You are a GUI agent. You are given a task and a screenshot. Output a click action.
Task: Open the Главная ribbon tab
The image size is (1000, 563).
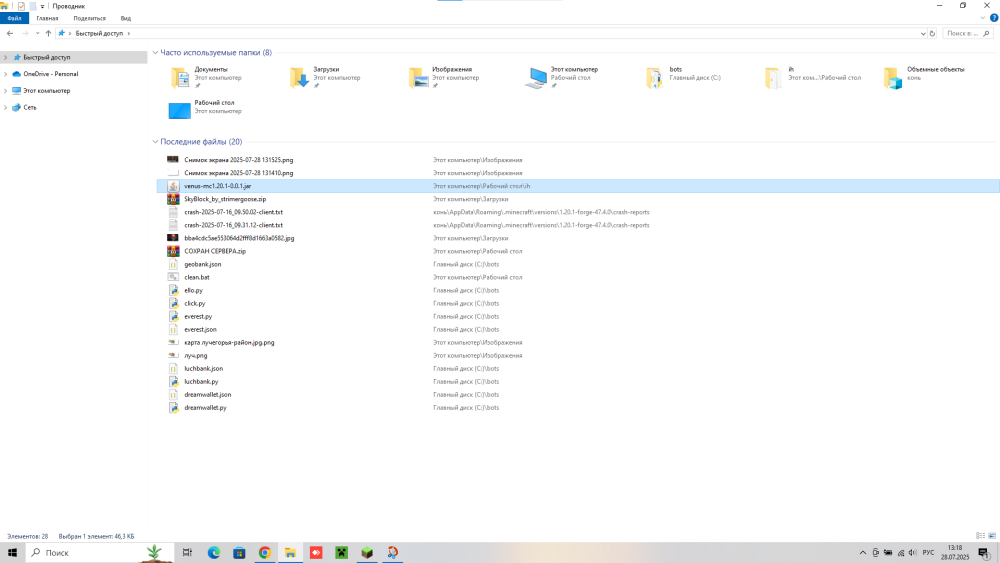pos(47,18)
